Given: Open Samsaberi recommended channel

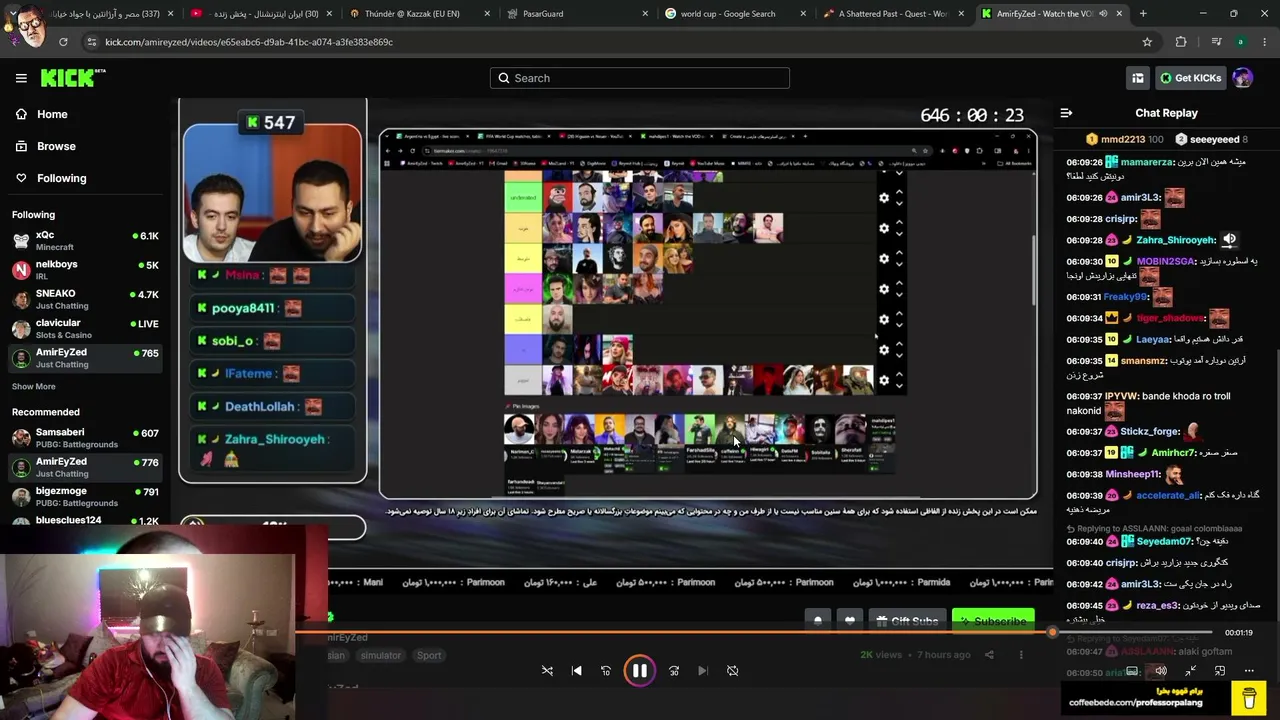Looking at the screenshot, I should click(85, 438).
